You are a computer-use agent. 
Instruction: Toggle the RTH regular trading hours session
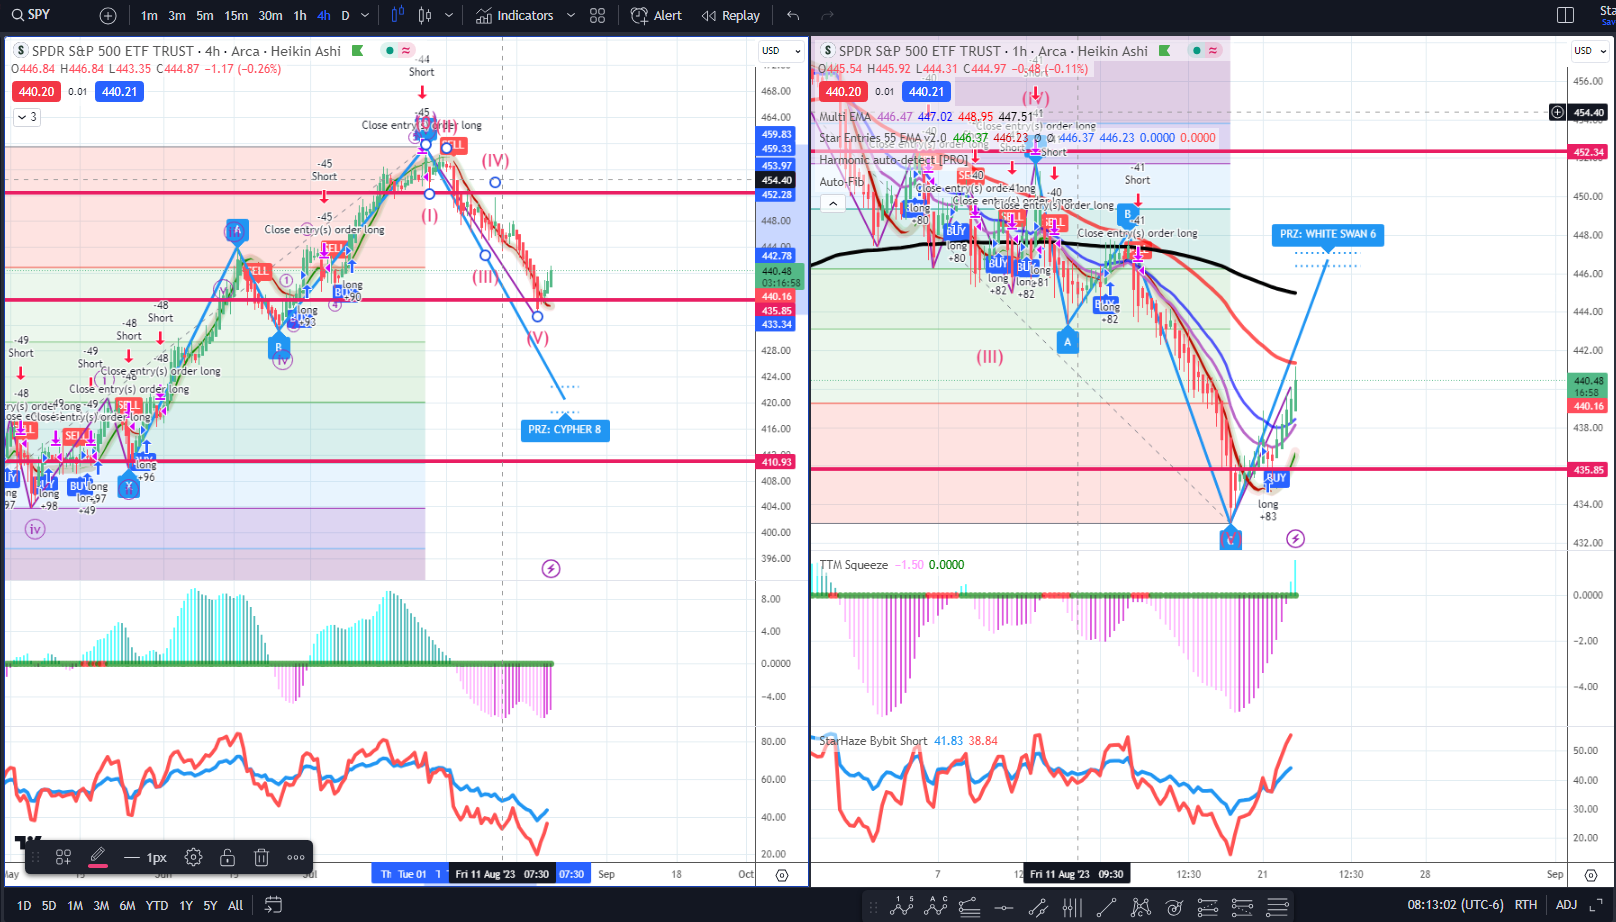1526,905
